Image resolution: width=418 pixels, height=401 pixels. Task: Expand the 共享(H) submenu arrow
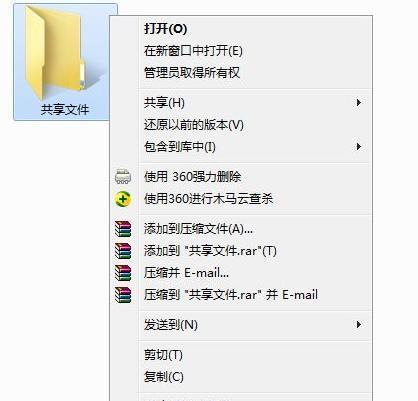359,102
